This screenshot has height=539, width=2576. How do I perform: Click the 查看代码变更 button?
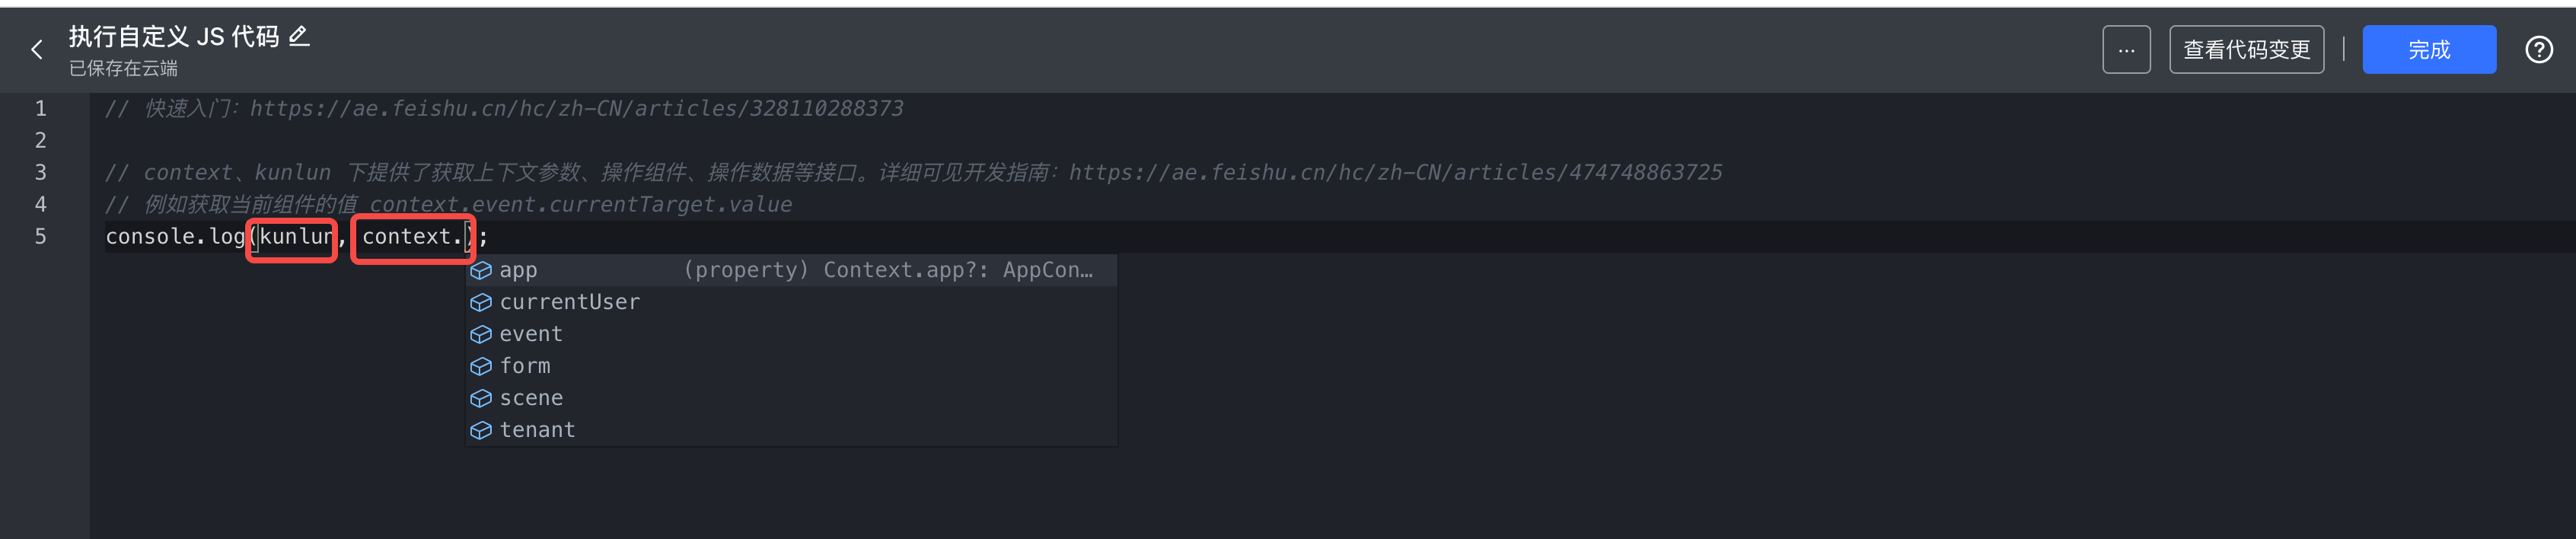pos(2246,50)
